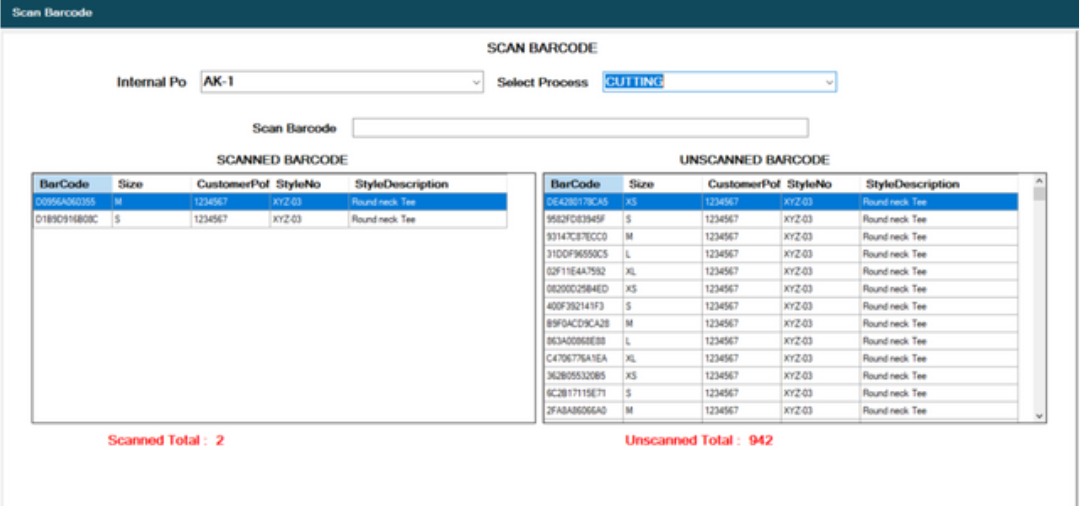Sort Scanned table by CustomerPo column header
The image size is (1080, 506).
point(230,185)
